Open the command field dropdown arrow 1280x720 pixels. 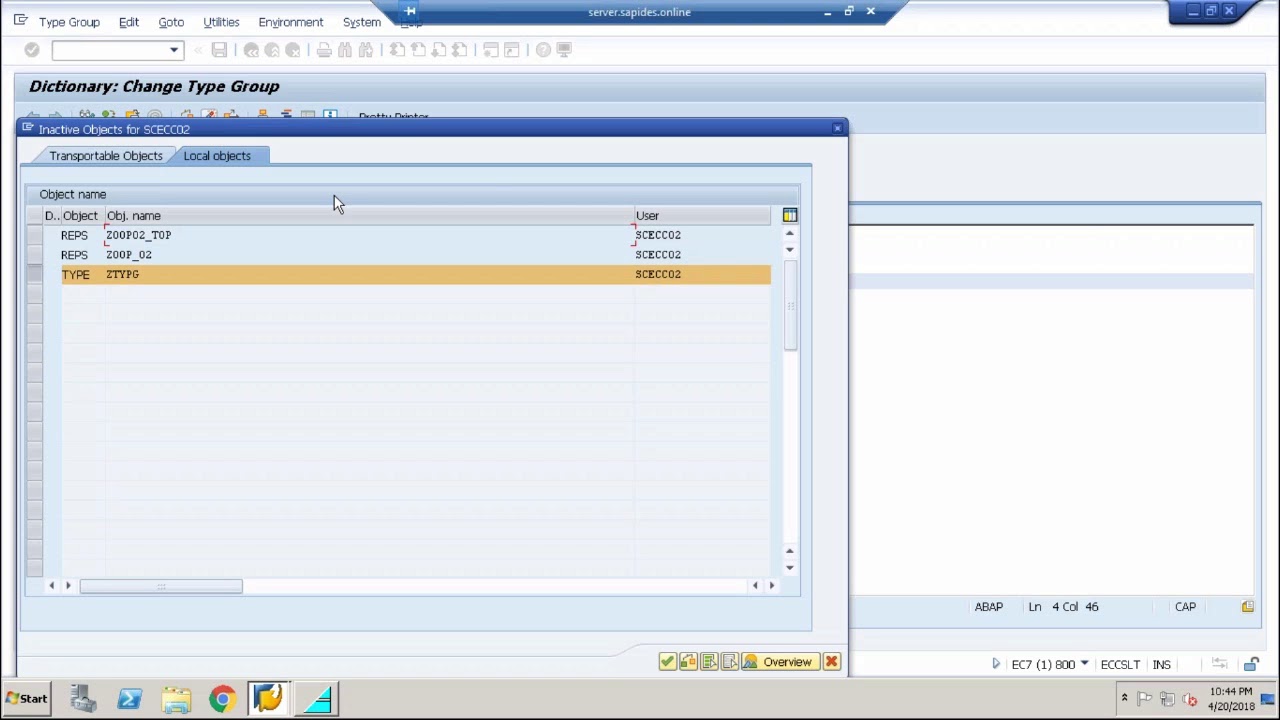click(x=174, y=50)
